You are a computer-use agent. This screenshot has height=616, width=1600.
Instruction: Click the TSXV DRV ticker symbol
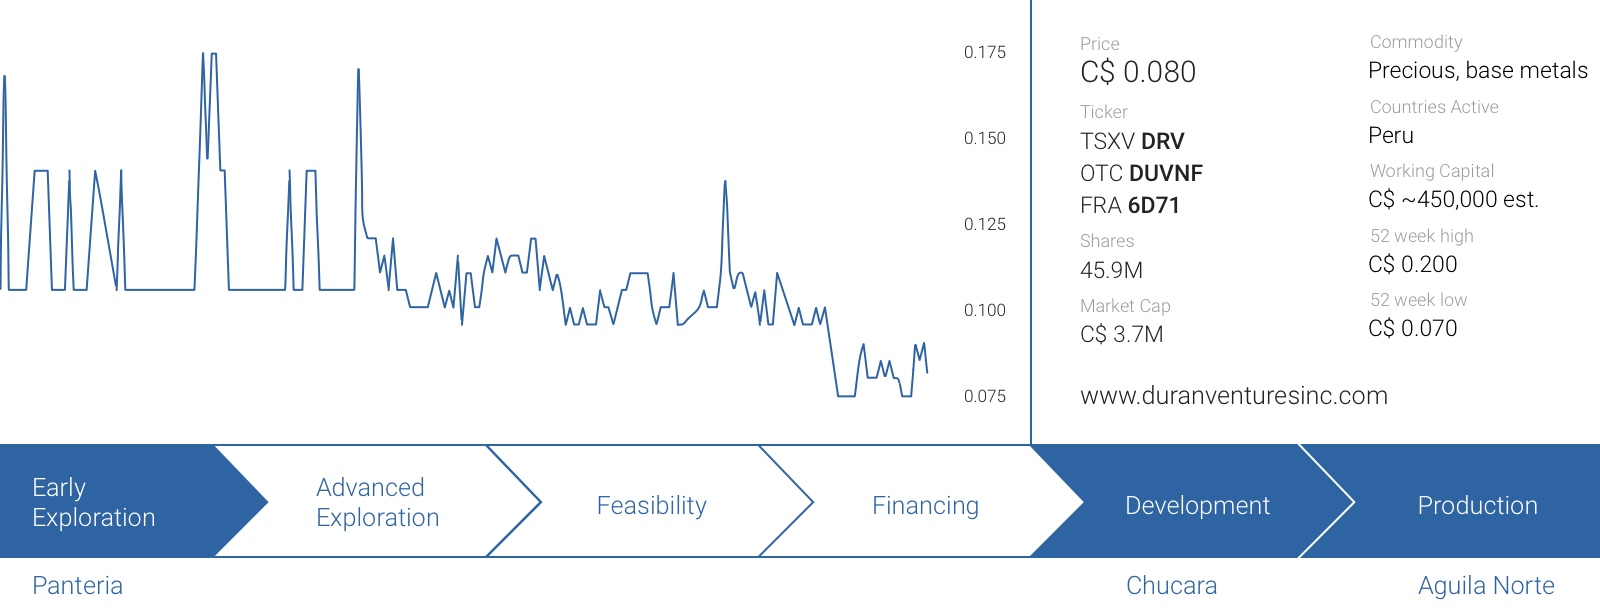tap(1132, 141)
